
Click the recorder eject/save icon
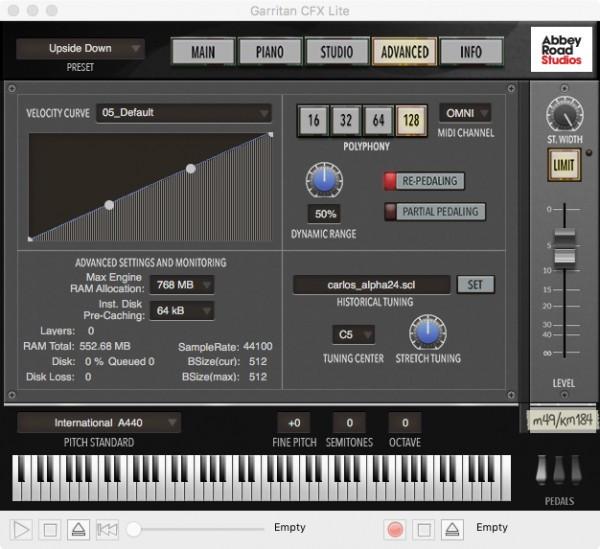452,530
